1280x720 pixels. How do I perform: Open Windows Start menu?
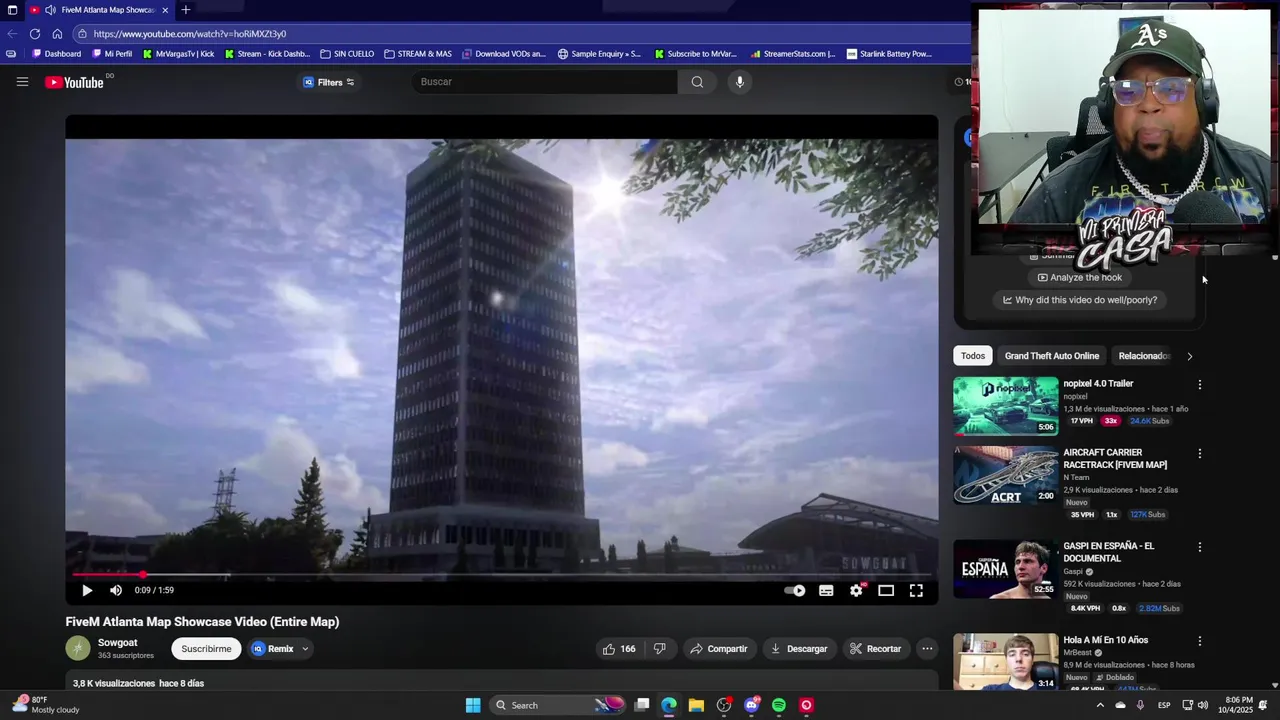[473, 705]
